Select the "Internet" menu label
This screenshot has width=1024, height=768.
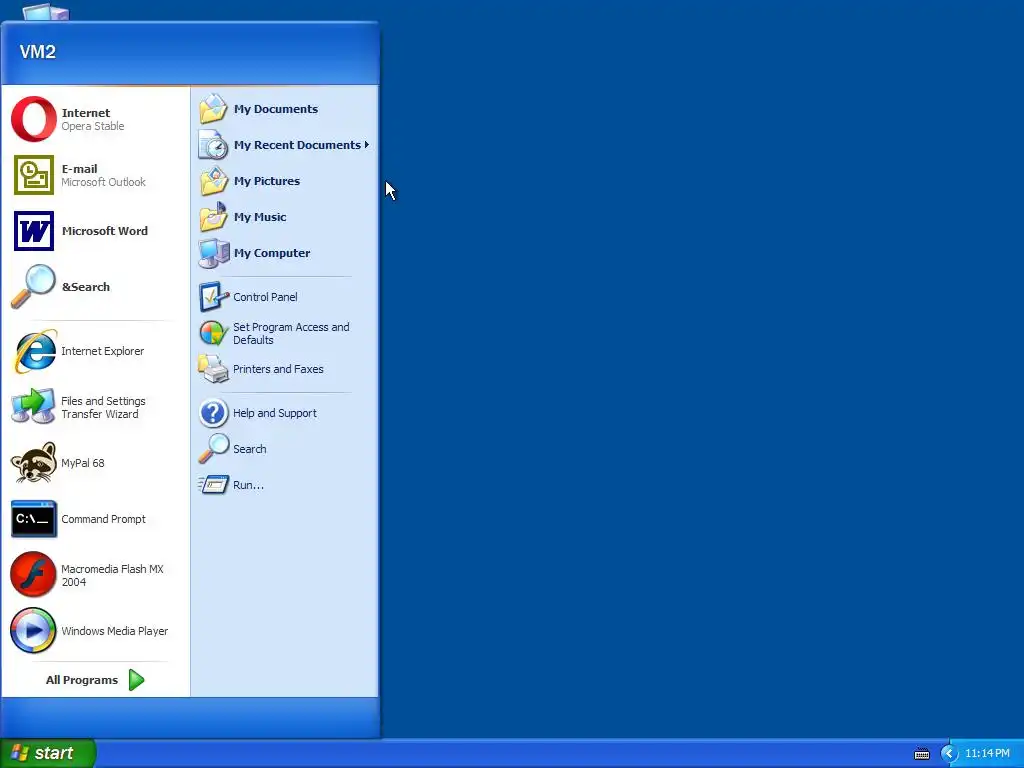tap(86, 113)
